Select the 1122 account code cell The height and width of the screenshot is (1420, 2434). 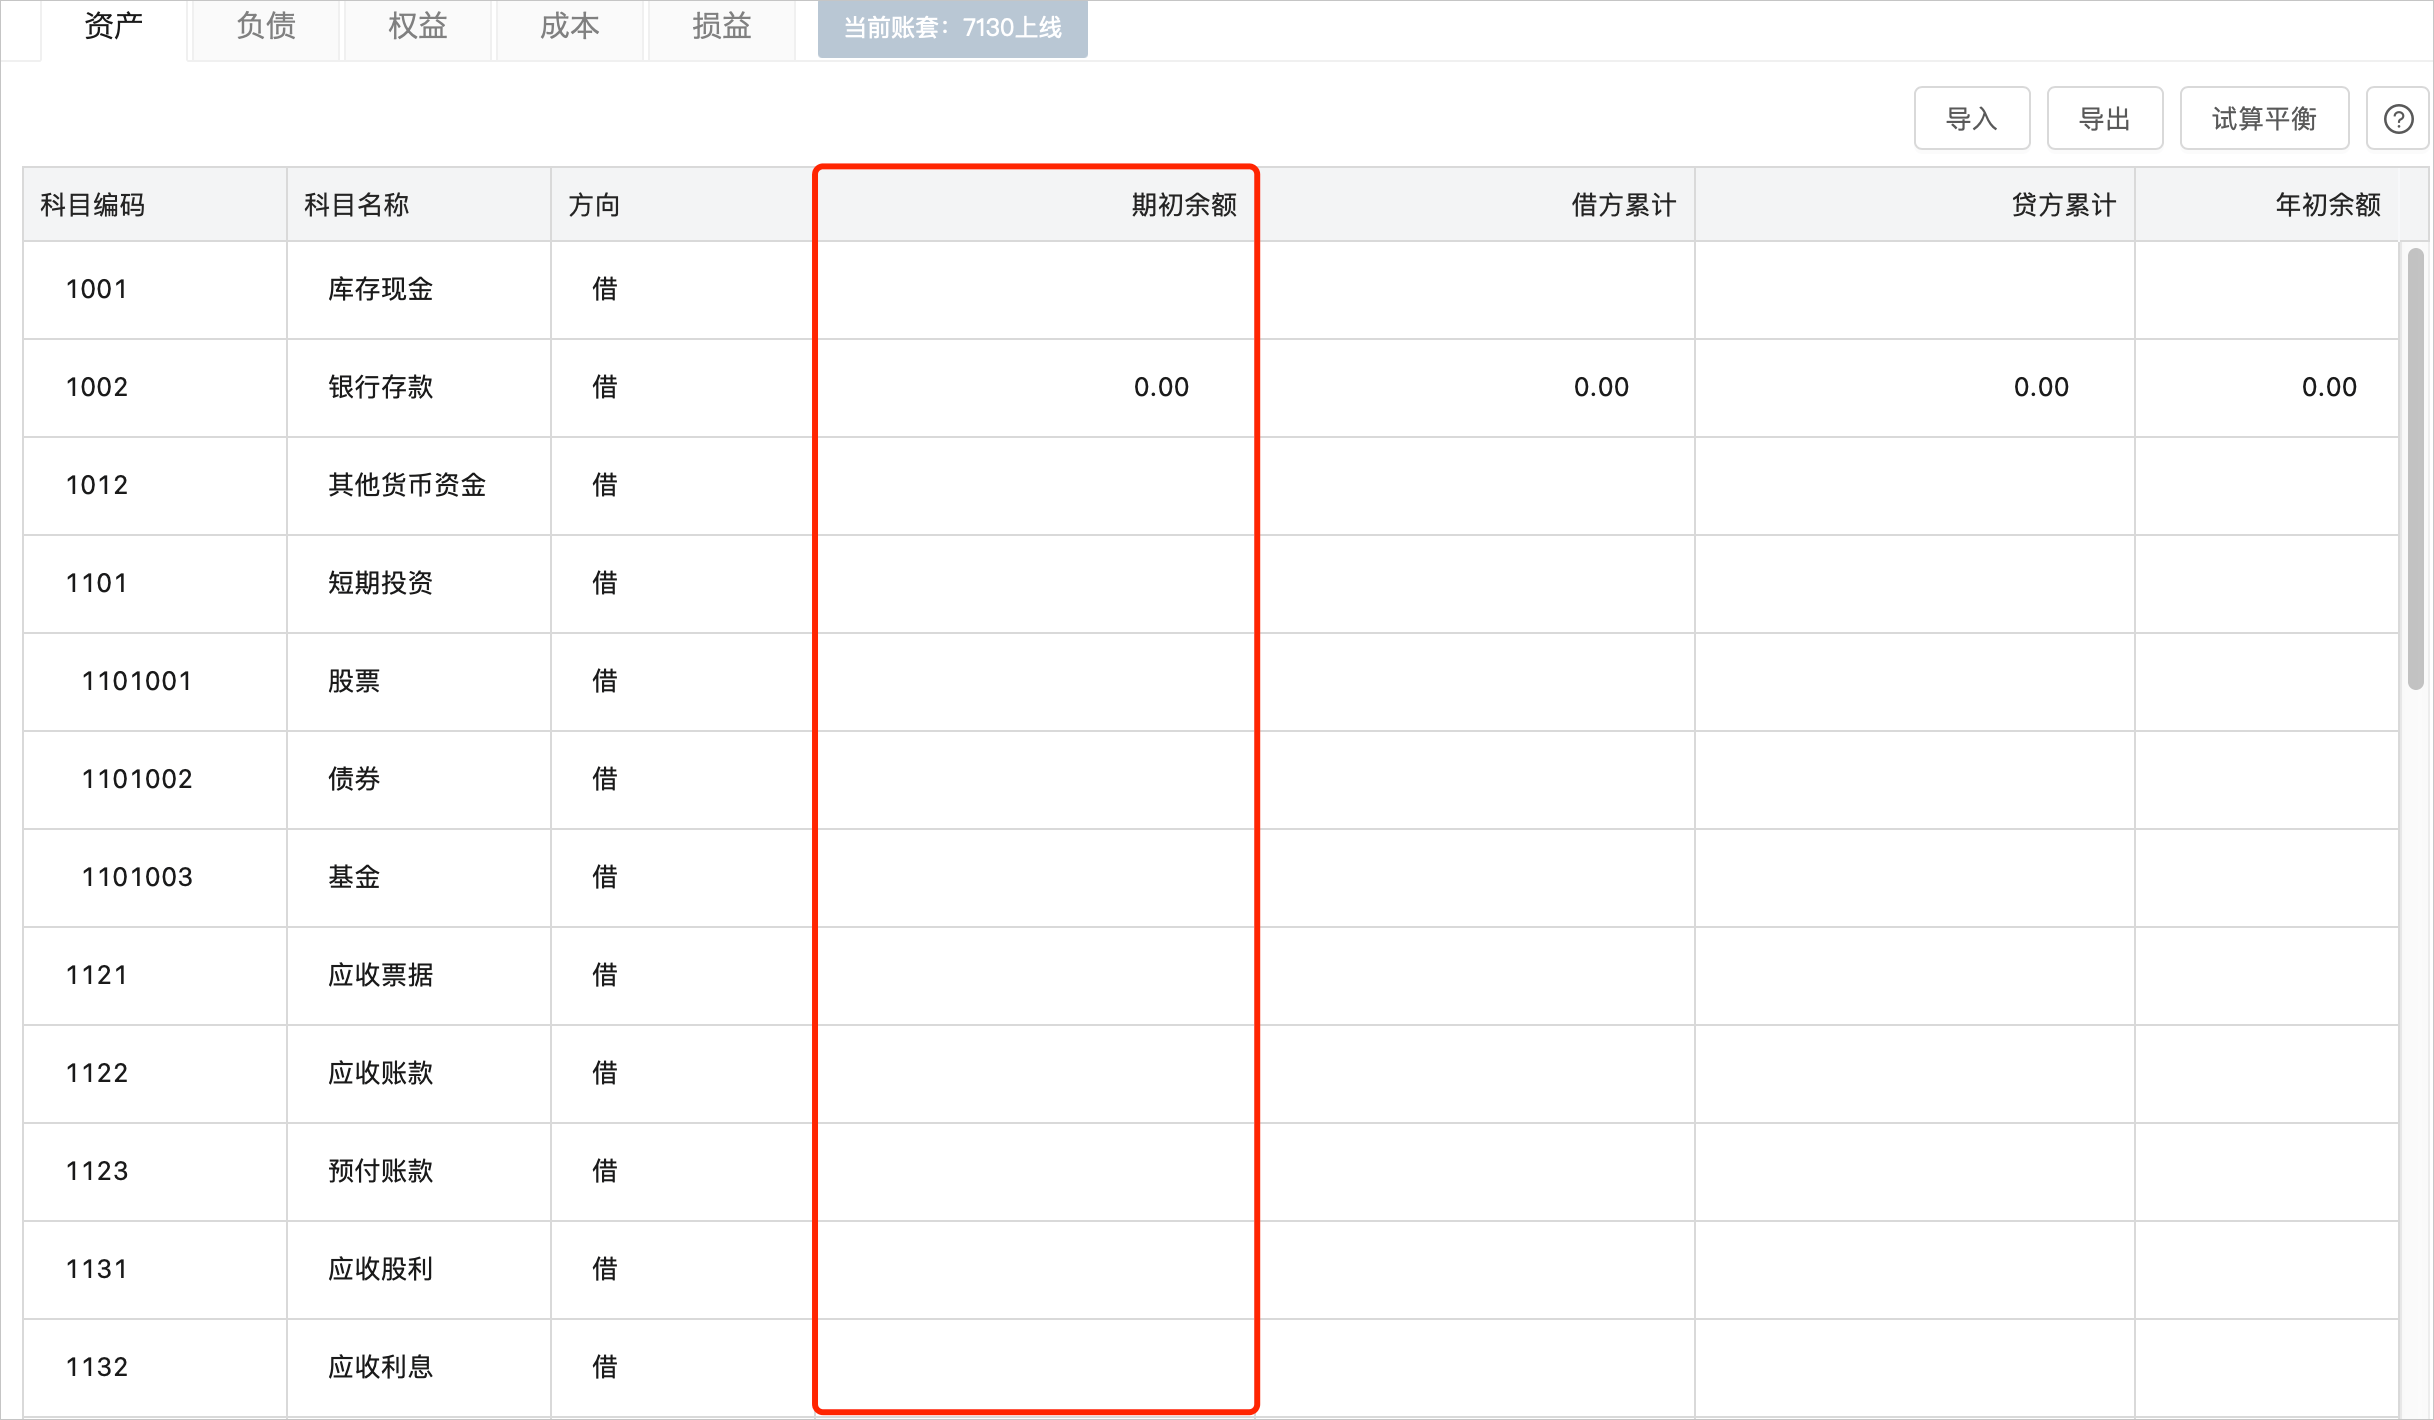155,1074
